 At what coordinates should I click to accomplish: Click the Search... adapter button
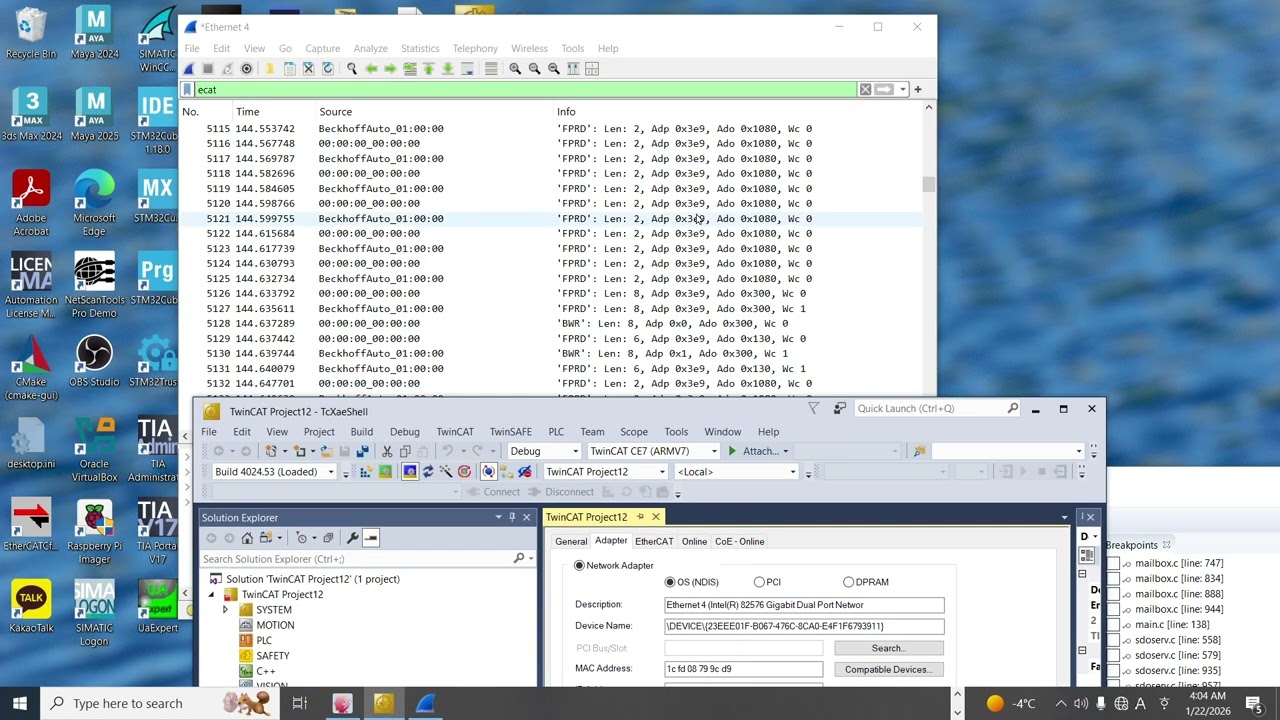[x=888, y=648]
